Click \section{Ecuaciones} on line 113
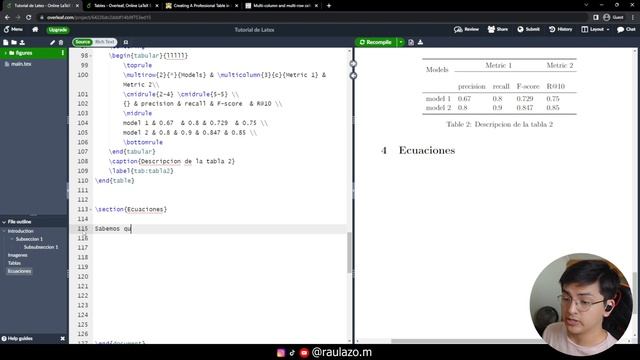The width and height of the screenshot is (640, 360). point(131,210)
